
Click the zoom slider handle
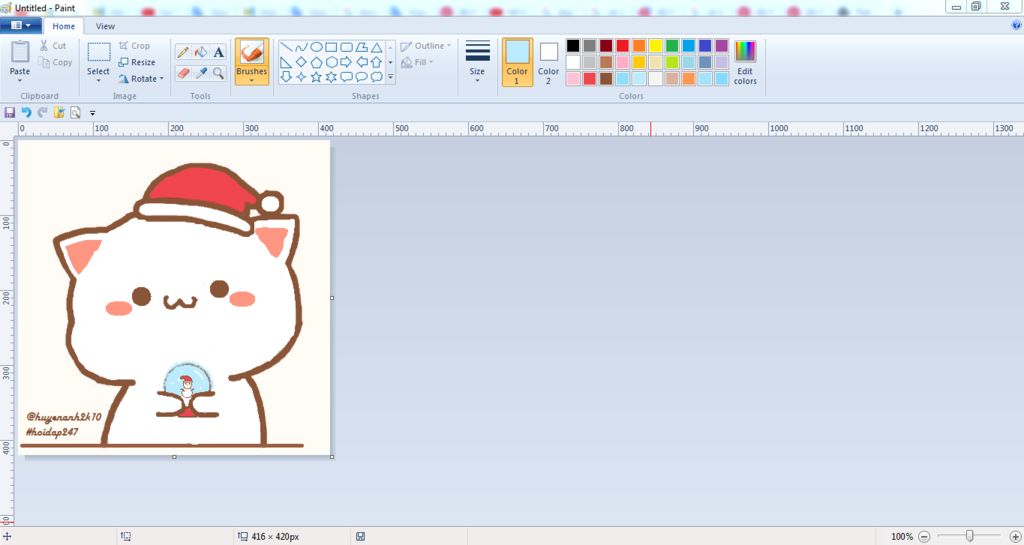coord(970,537)
